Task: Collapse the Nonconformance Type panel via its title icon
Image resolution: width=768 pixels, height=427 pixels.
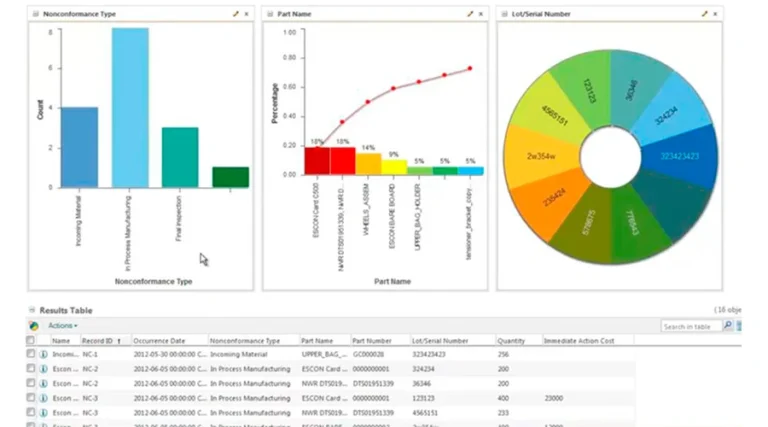Action: click(x=35, y=14)
